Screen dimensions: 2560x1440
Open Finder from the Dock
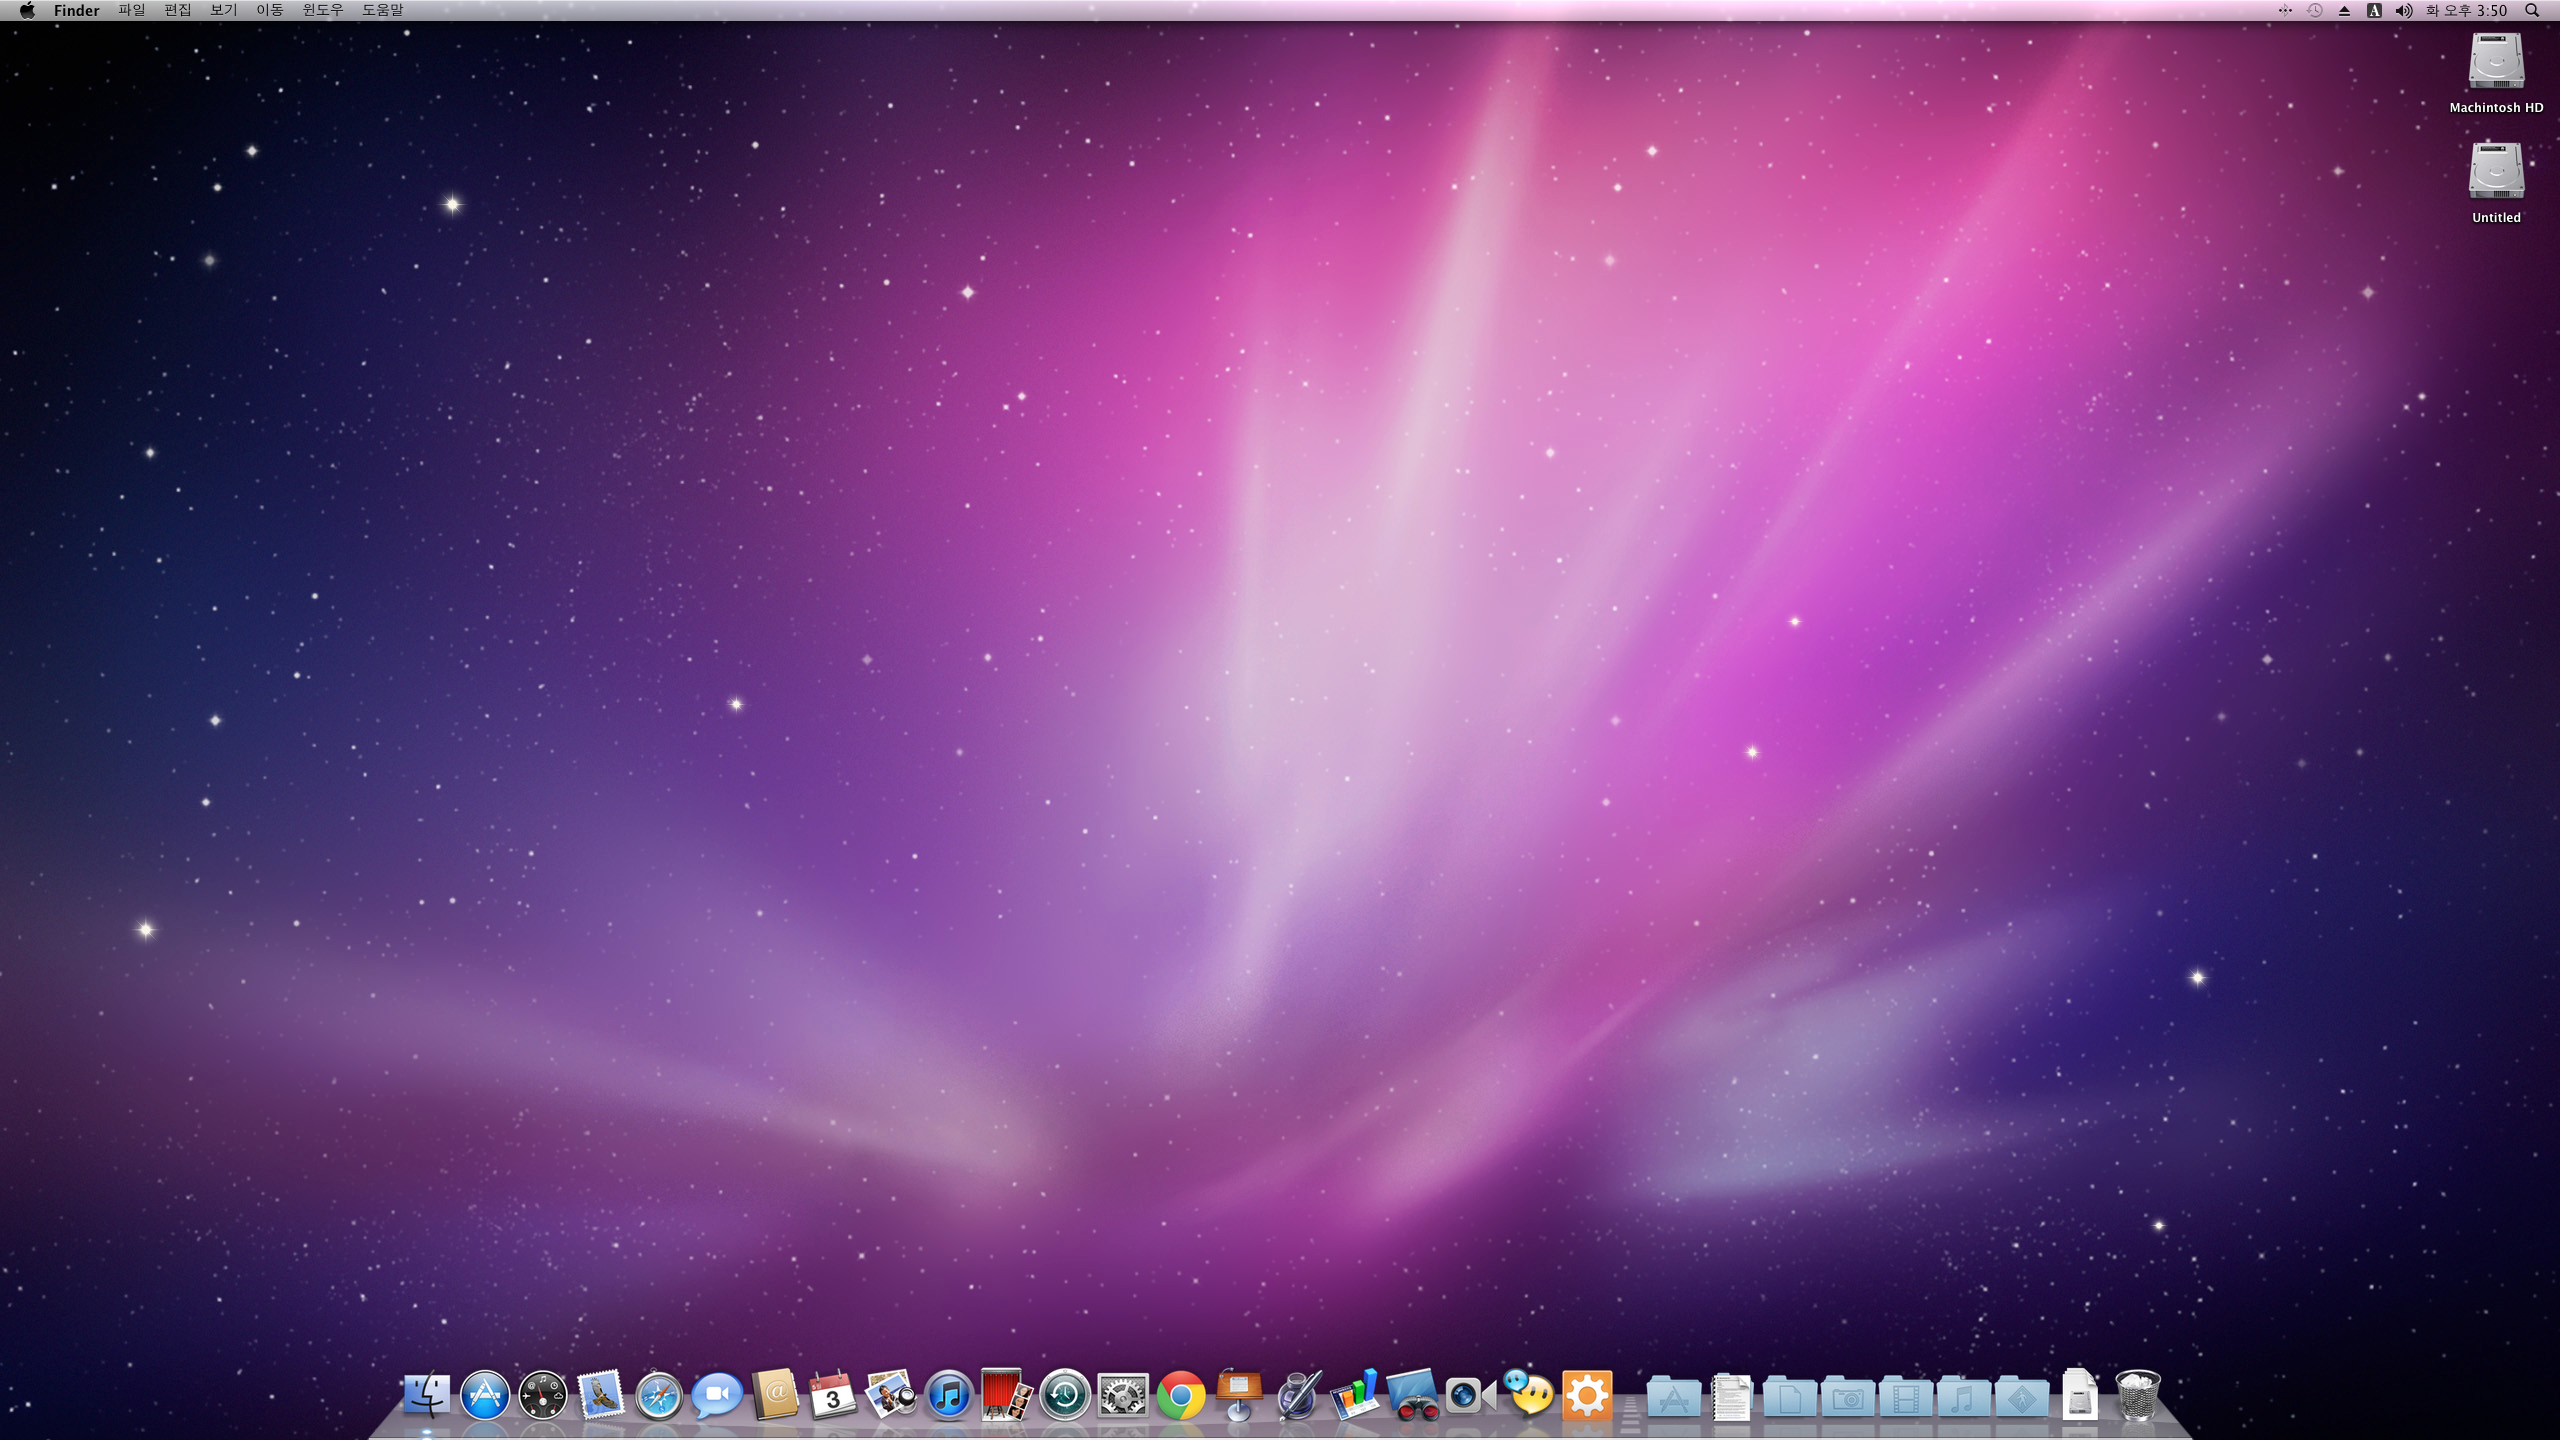coord(426,1394)
